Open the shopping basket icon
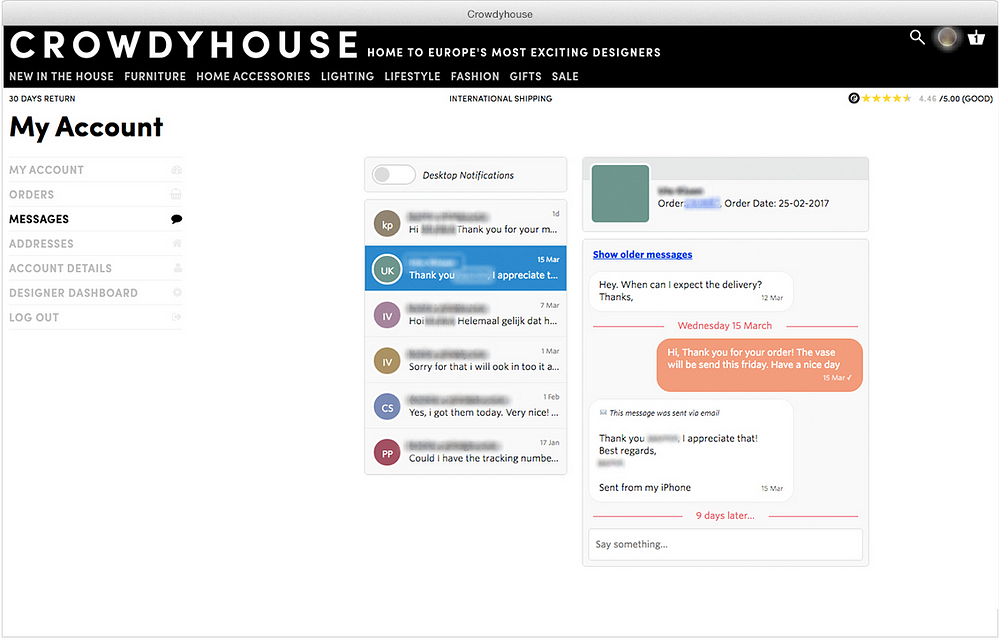 pos(976,38)
